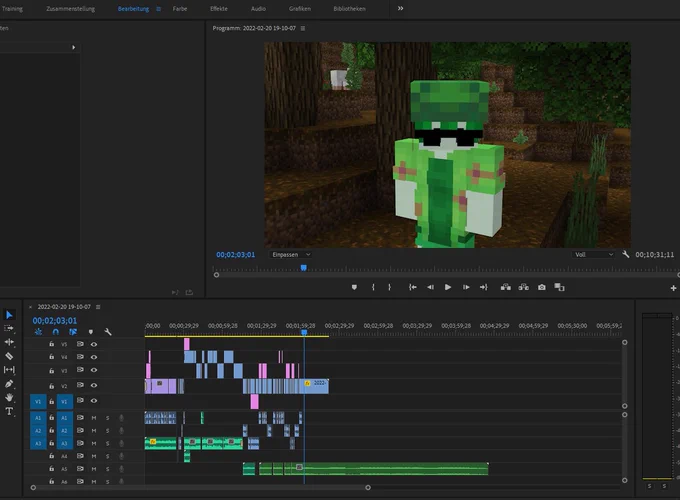Open the timeline display settings wrench
The image size is (680, 500).
click(108, 332)
